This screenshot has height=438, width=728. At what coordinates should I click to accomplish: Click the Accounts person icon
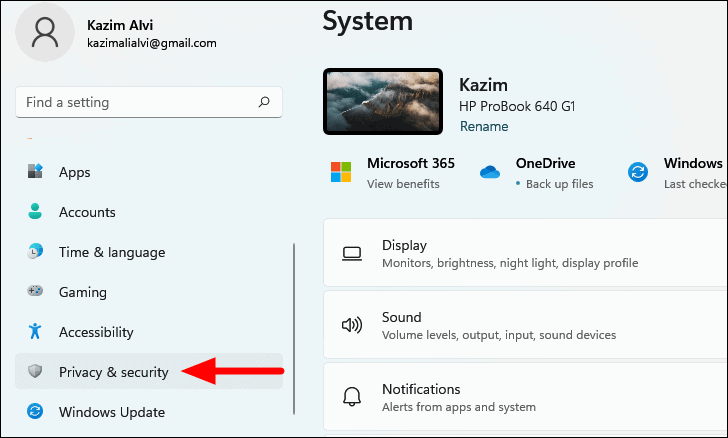click(35, 211)
